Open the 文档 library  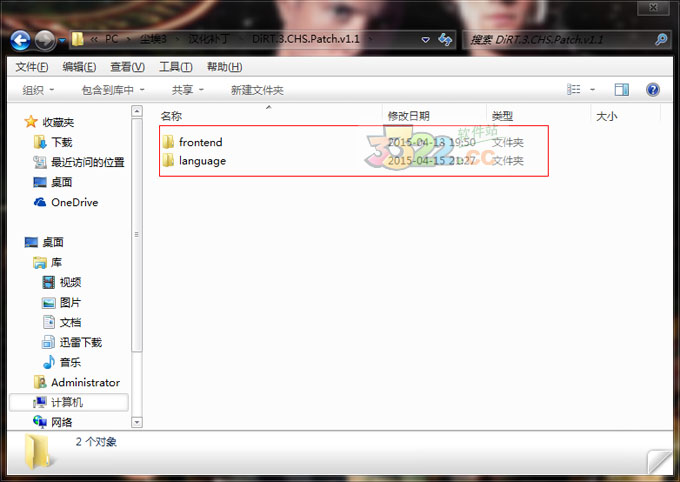pos(70,322)
